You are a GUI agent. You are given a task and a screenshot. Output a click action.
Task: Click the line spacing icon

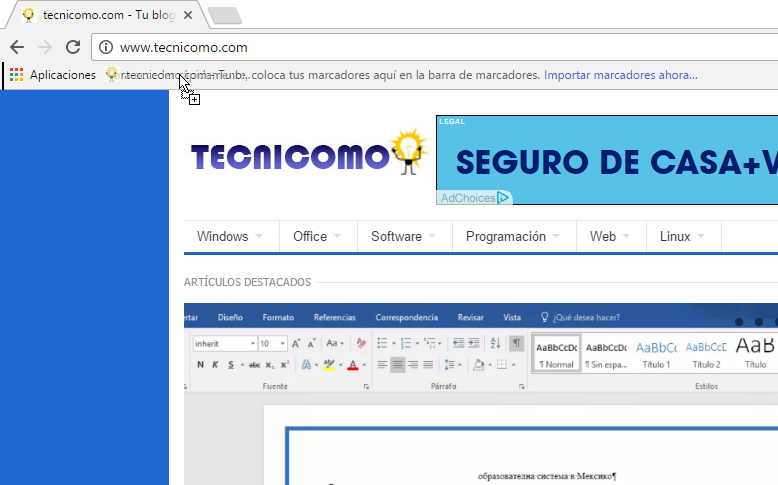pyautogui.click(x=450, y=365)
